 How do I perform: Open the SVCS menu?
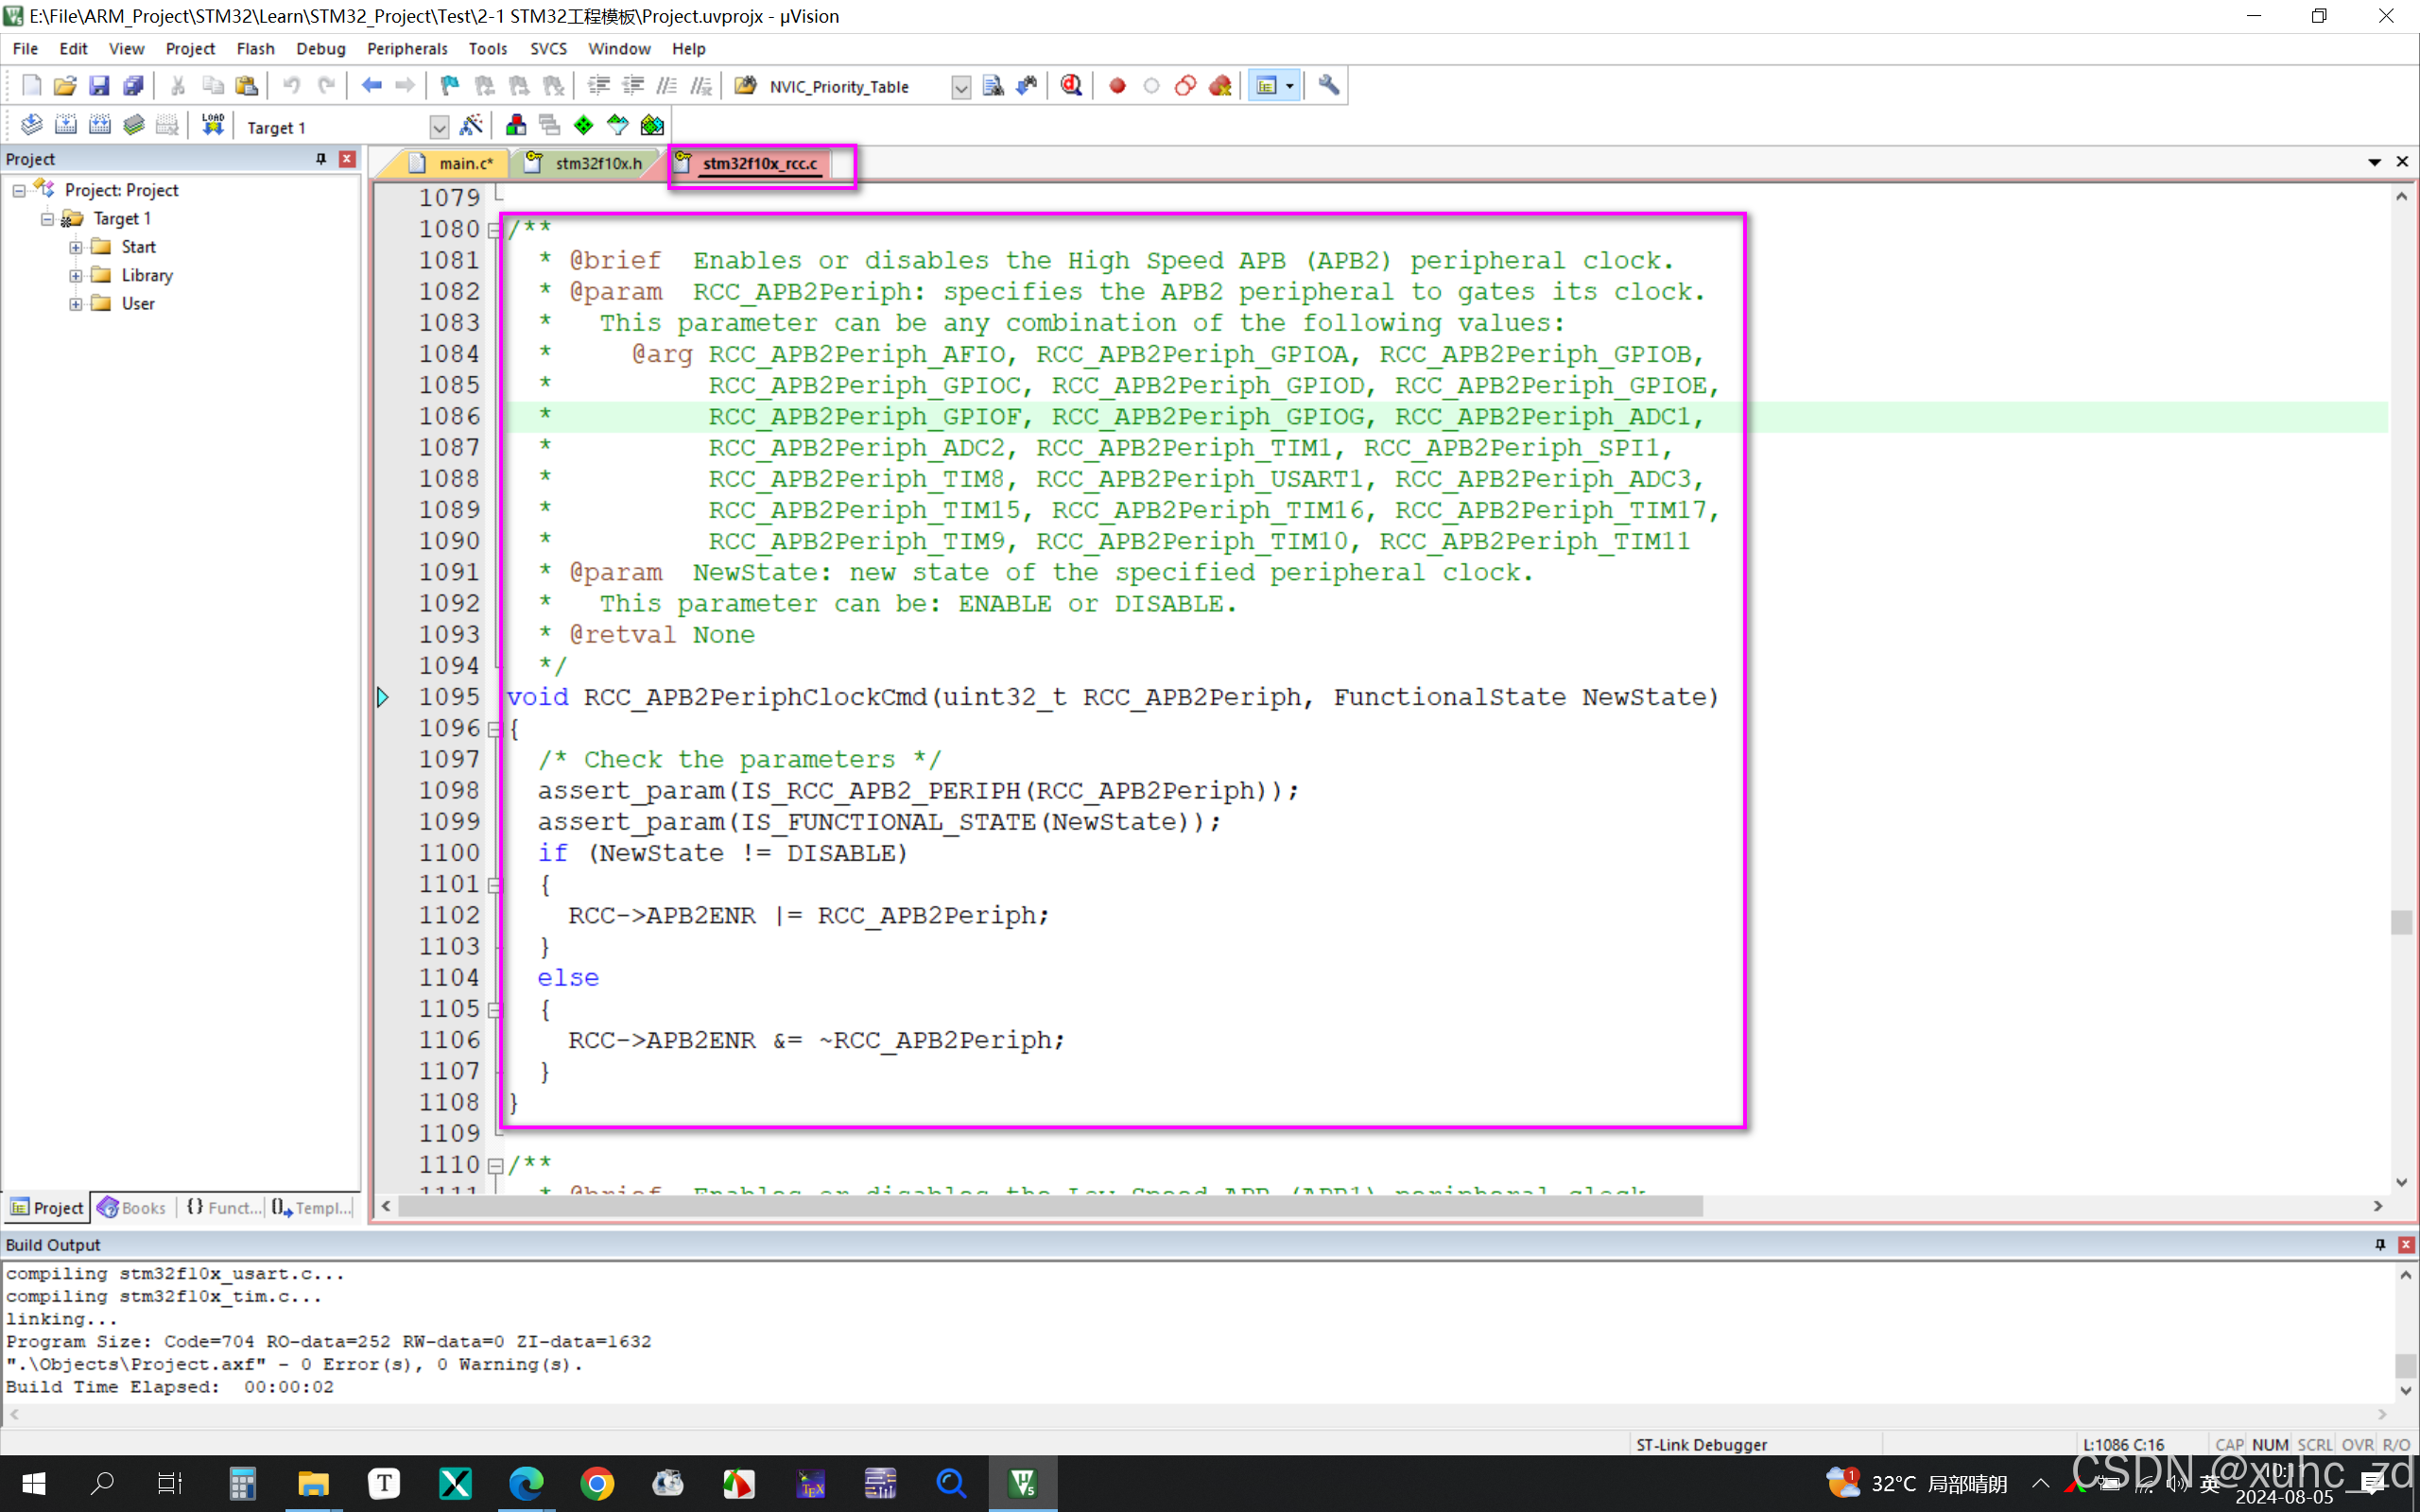[x=548, y=49]
